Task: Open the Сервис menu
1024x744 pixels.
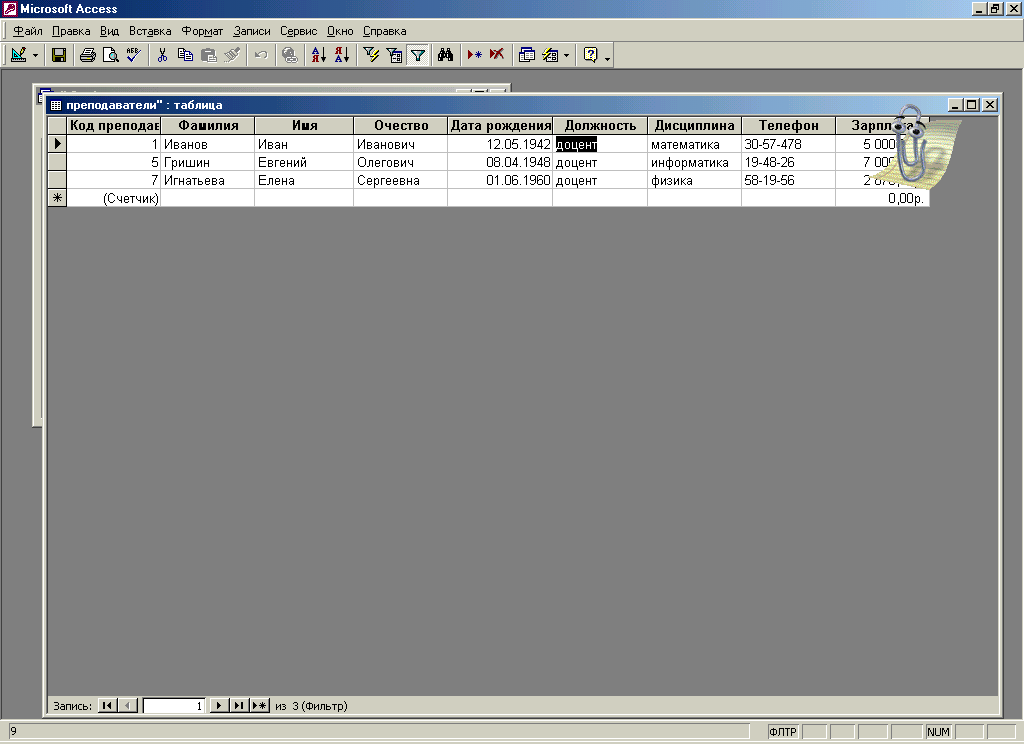Action: [298, 31]
